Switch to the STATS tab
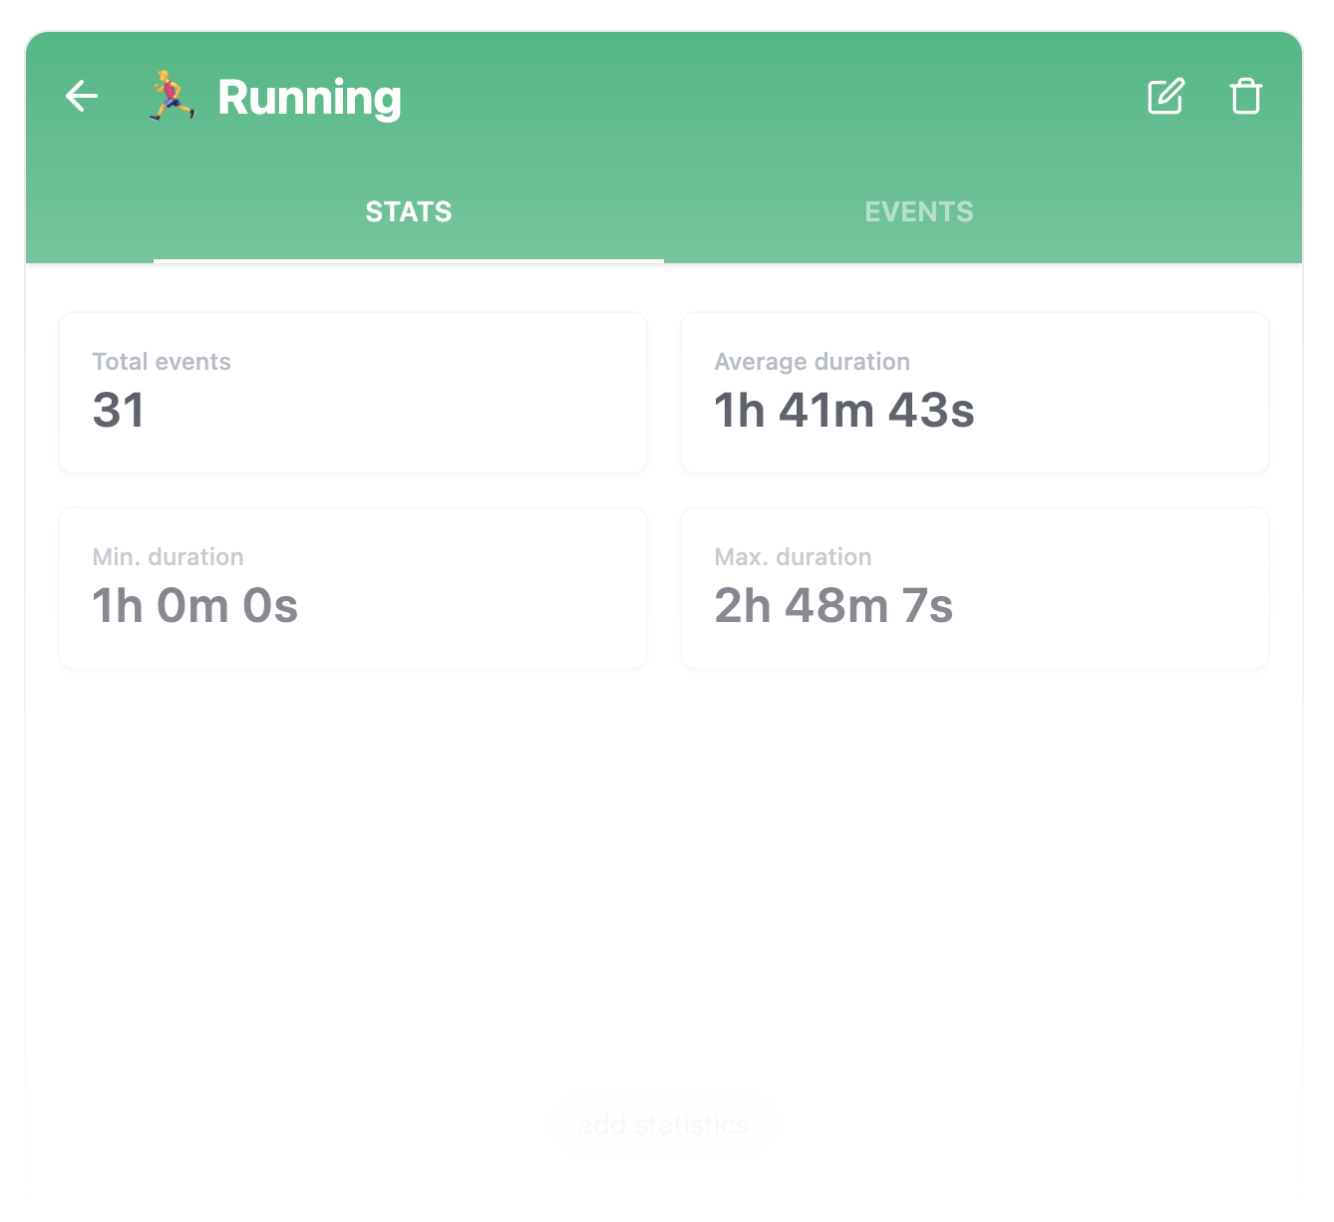This screenshot has width=1334, height=1222. [x=409, y=212]
